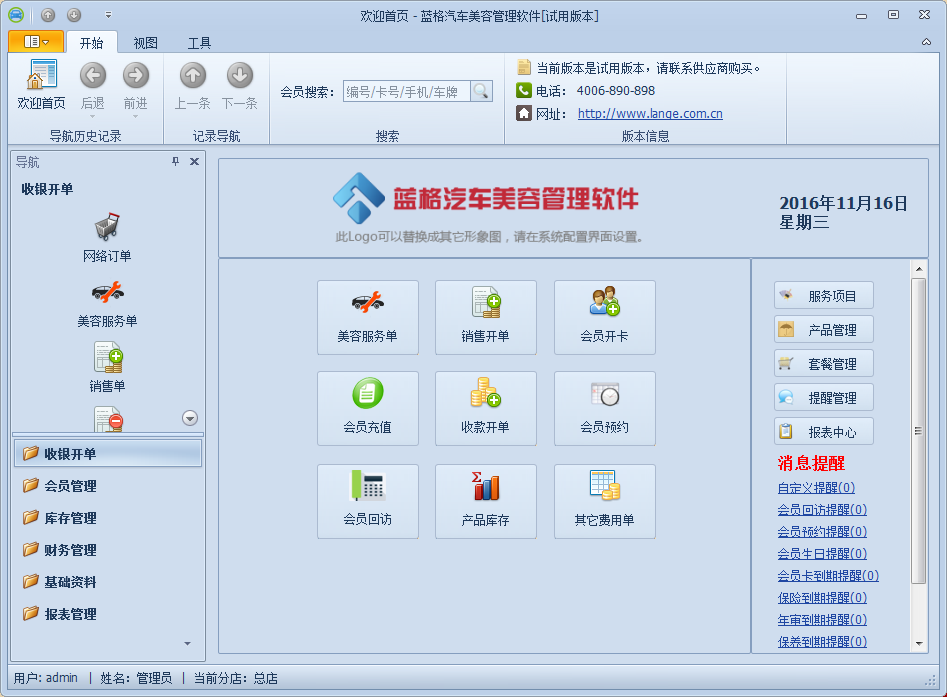
Task: Select the 会员管理 navigation group
Action: tap(108, 486)
